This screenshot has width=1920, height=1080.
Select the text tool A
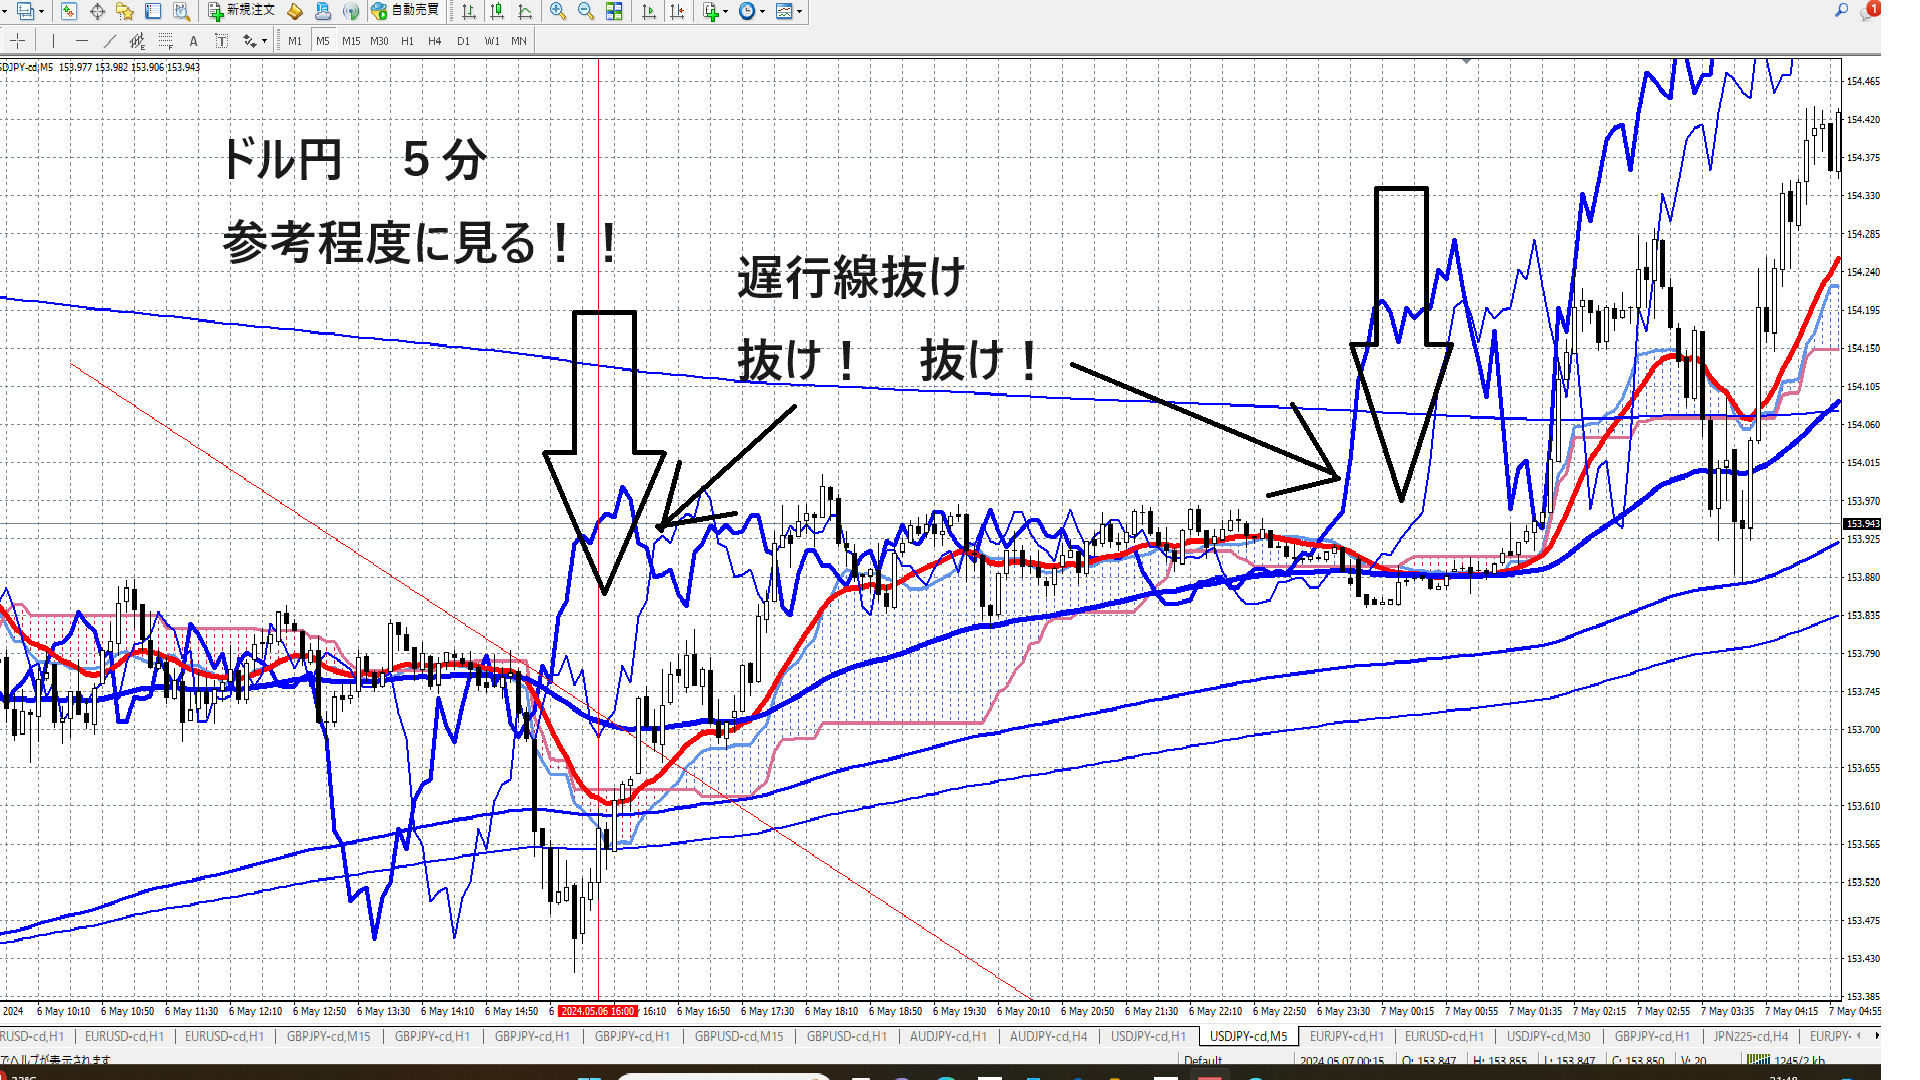click(193, 41)
